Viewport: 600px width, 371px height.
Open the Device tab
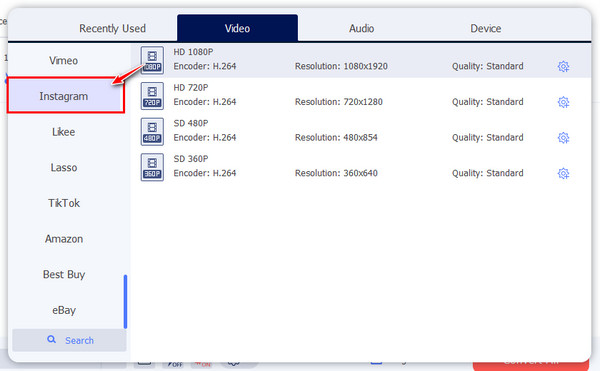click(486, 28)
